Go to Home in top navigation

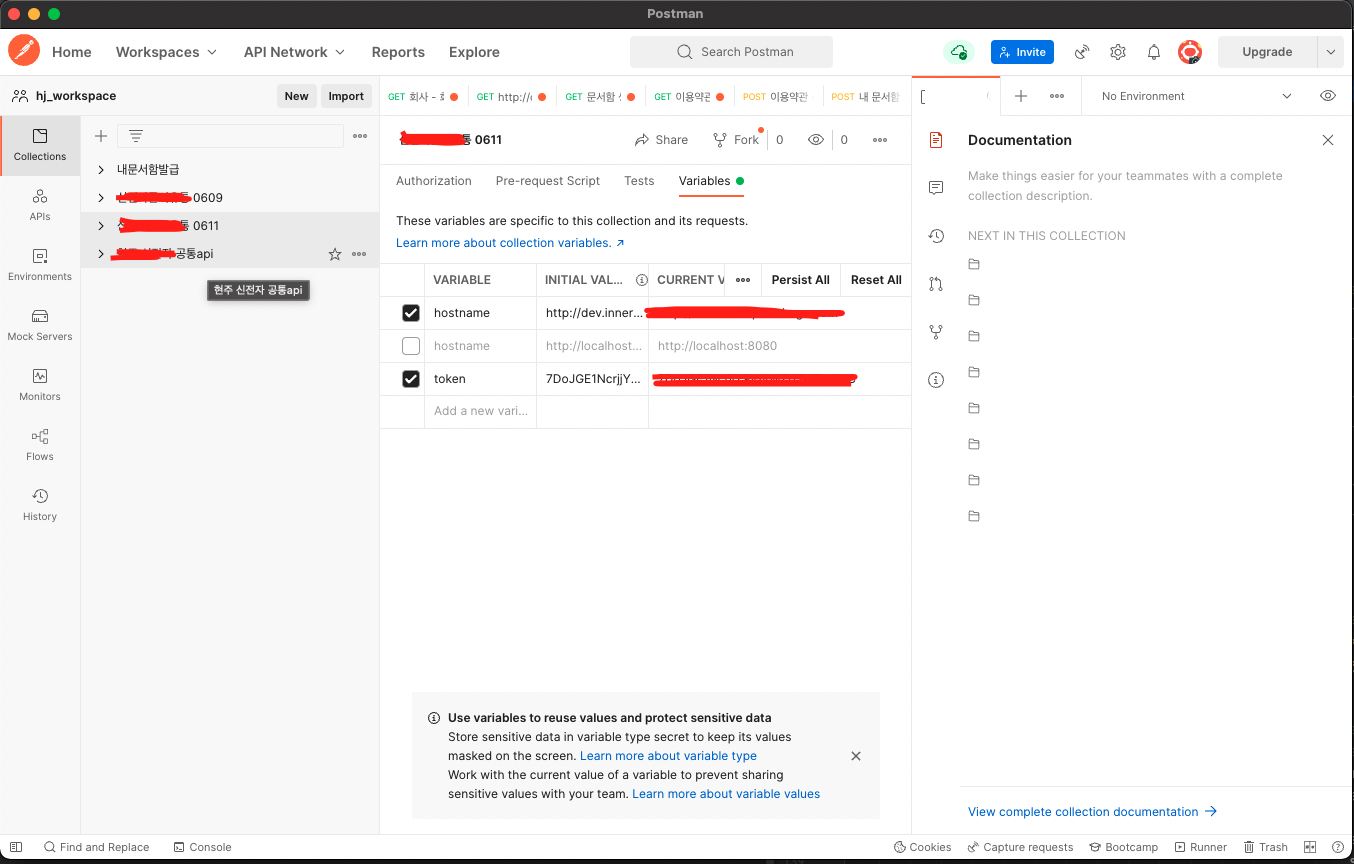pos(72,52)
